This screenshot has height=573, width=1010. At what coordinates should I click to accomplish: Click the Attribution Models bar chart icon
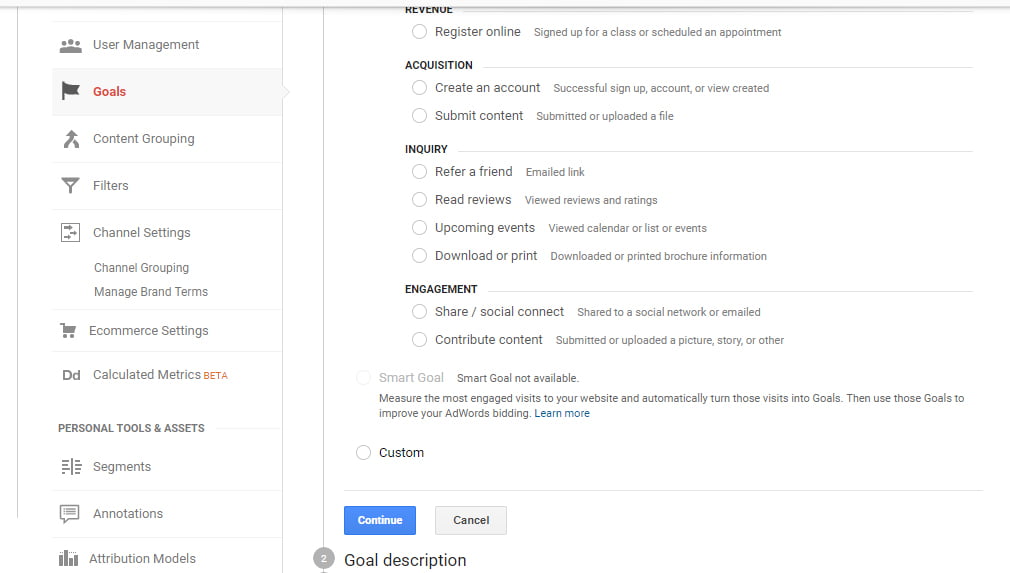click(x=68, y=558)
